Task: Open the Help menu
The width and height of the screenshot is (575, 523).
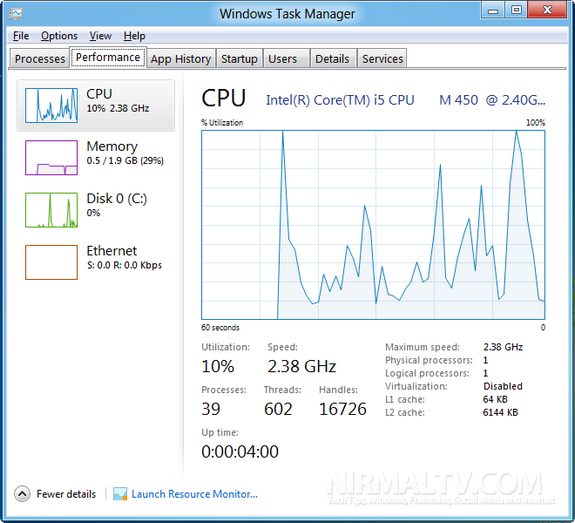Action: pyautogui.click(x=134, y=36)
